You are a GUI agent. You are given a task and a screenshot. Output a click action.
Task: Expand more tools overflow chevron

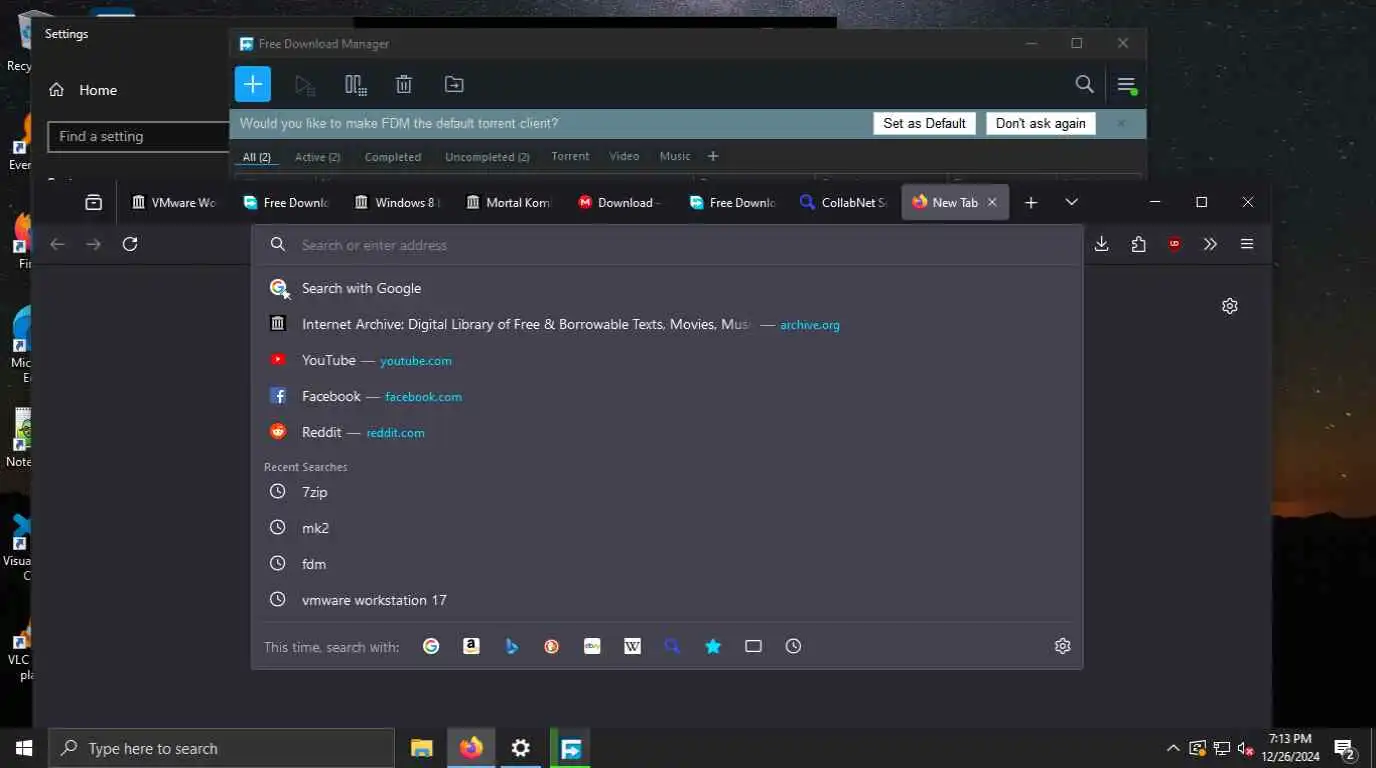(1210, 244)
